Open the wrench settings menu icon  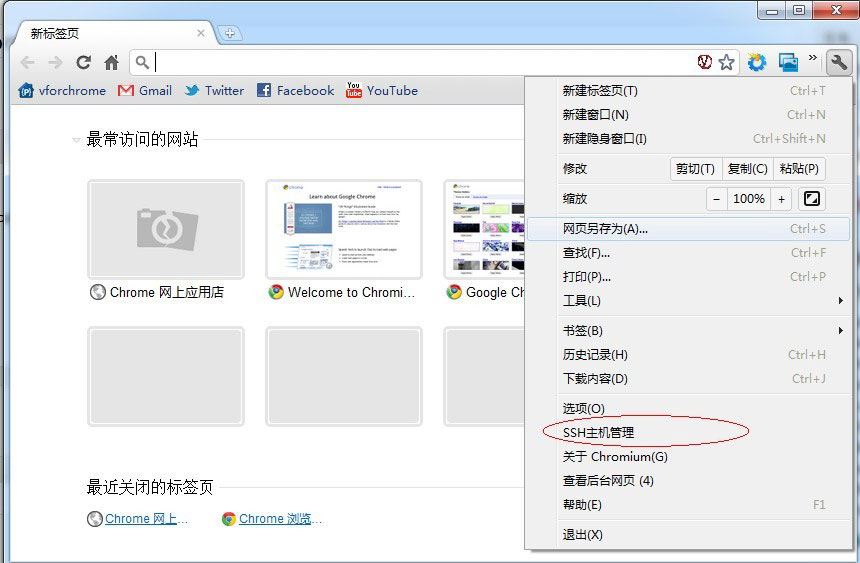[838, 62]
